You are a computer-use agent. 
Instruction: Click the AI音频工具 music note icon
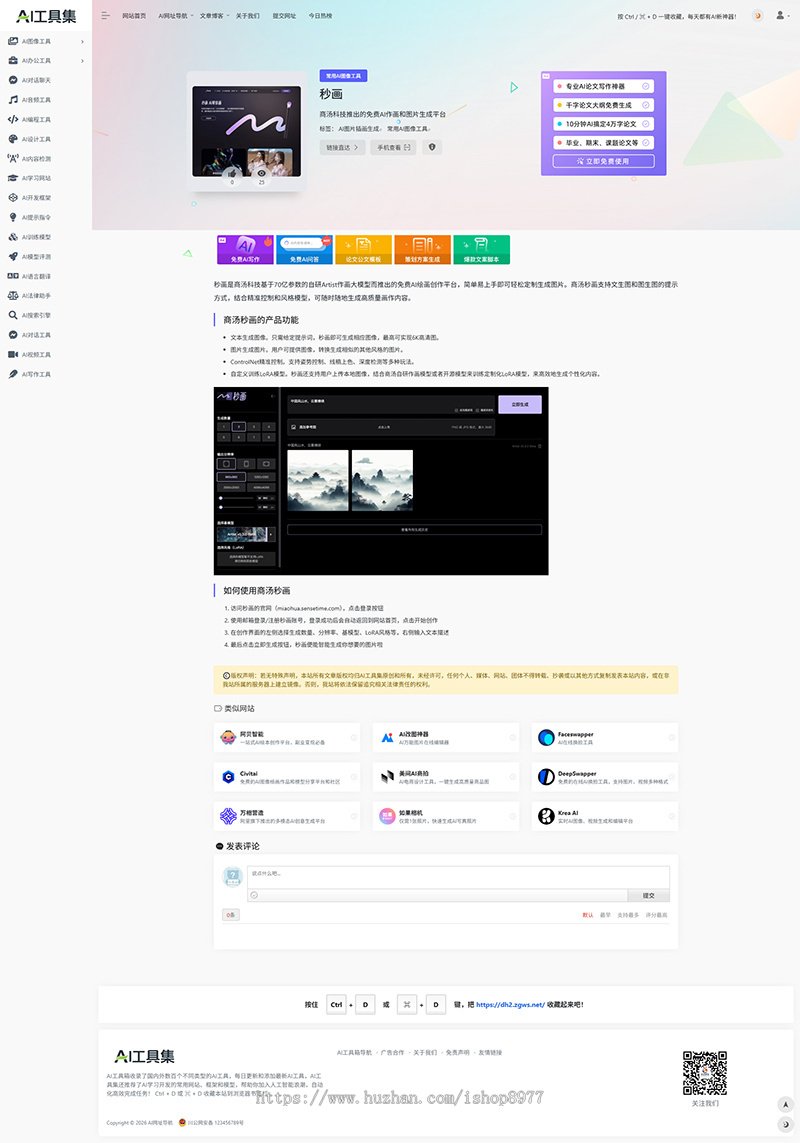[x=12, y=100]
